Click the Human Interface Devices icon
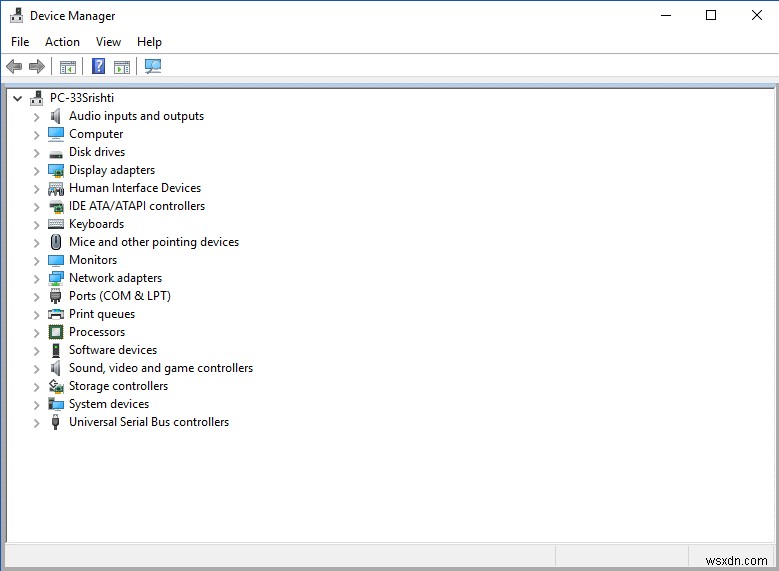The width and height of the screenshot is (779, 571). pyautogui.click(x=56, y=188)
